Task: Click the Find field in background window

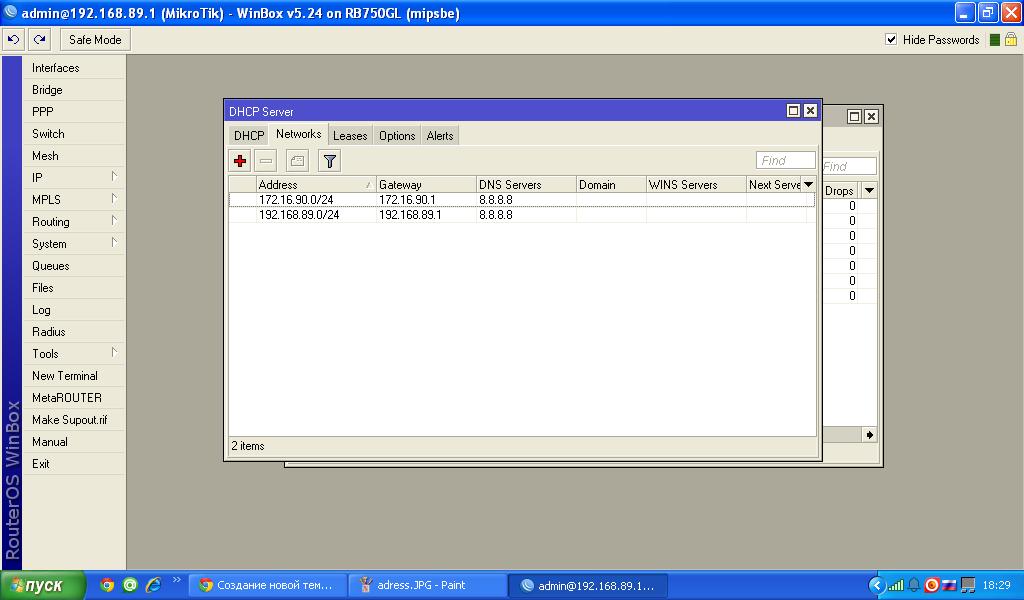Action: click(849, 166)
